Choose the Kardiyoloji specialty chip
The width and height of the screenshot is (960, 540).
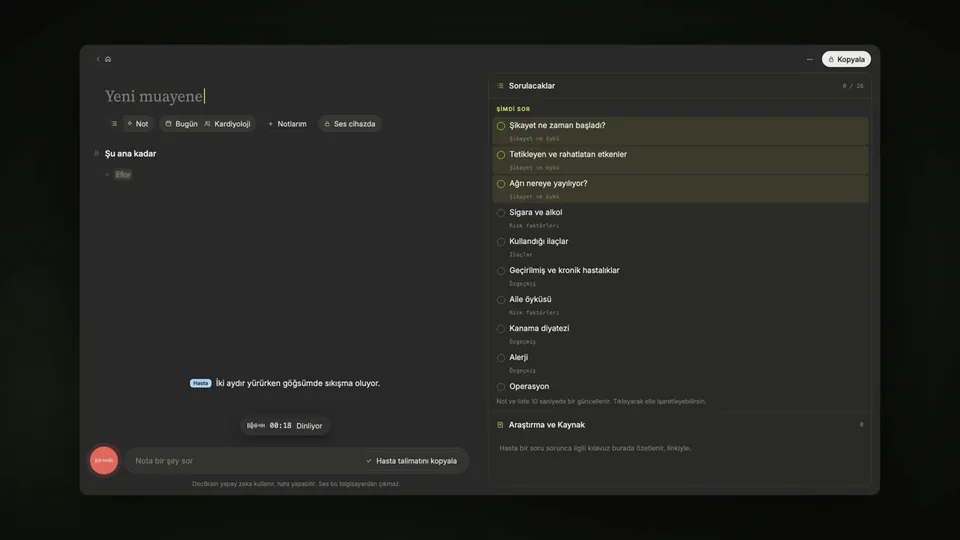click(x=227, y=124)
